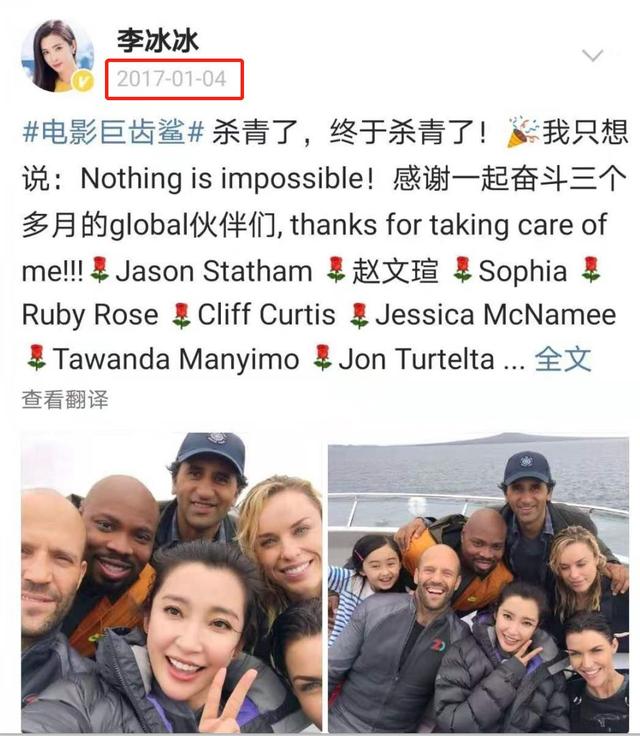Click the rose emoji before Tawanda Manyimo
The width and height of the screenshot is (640, 736).
click(37, 358)
